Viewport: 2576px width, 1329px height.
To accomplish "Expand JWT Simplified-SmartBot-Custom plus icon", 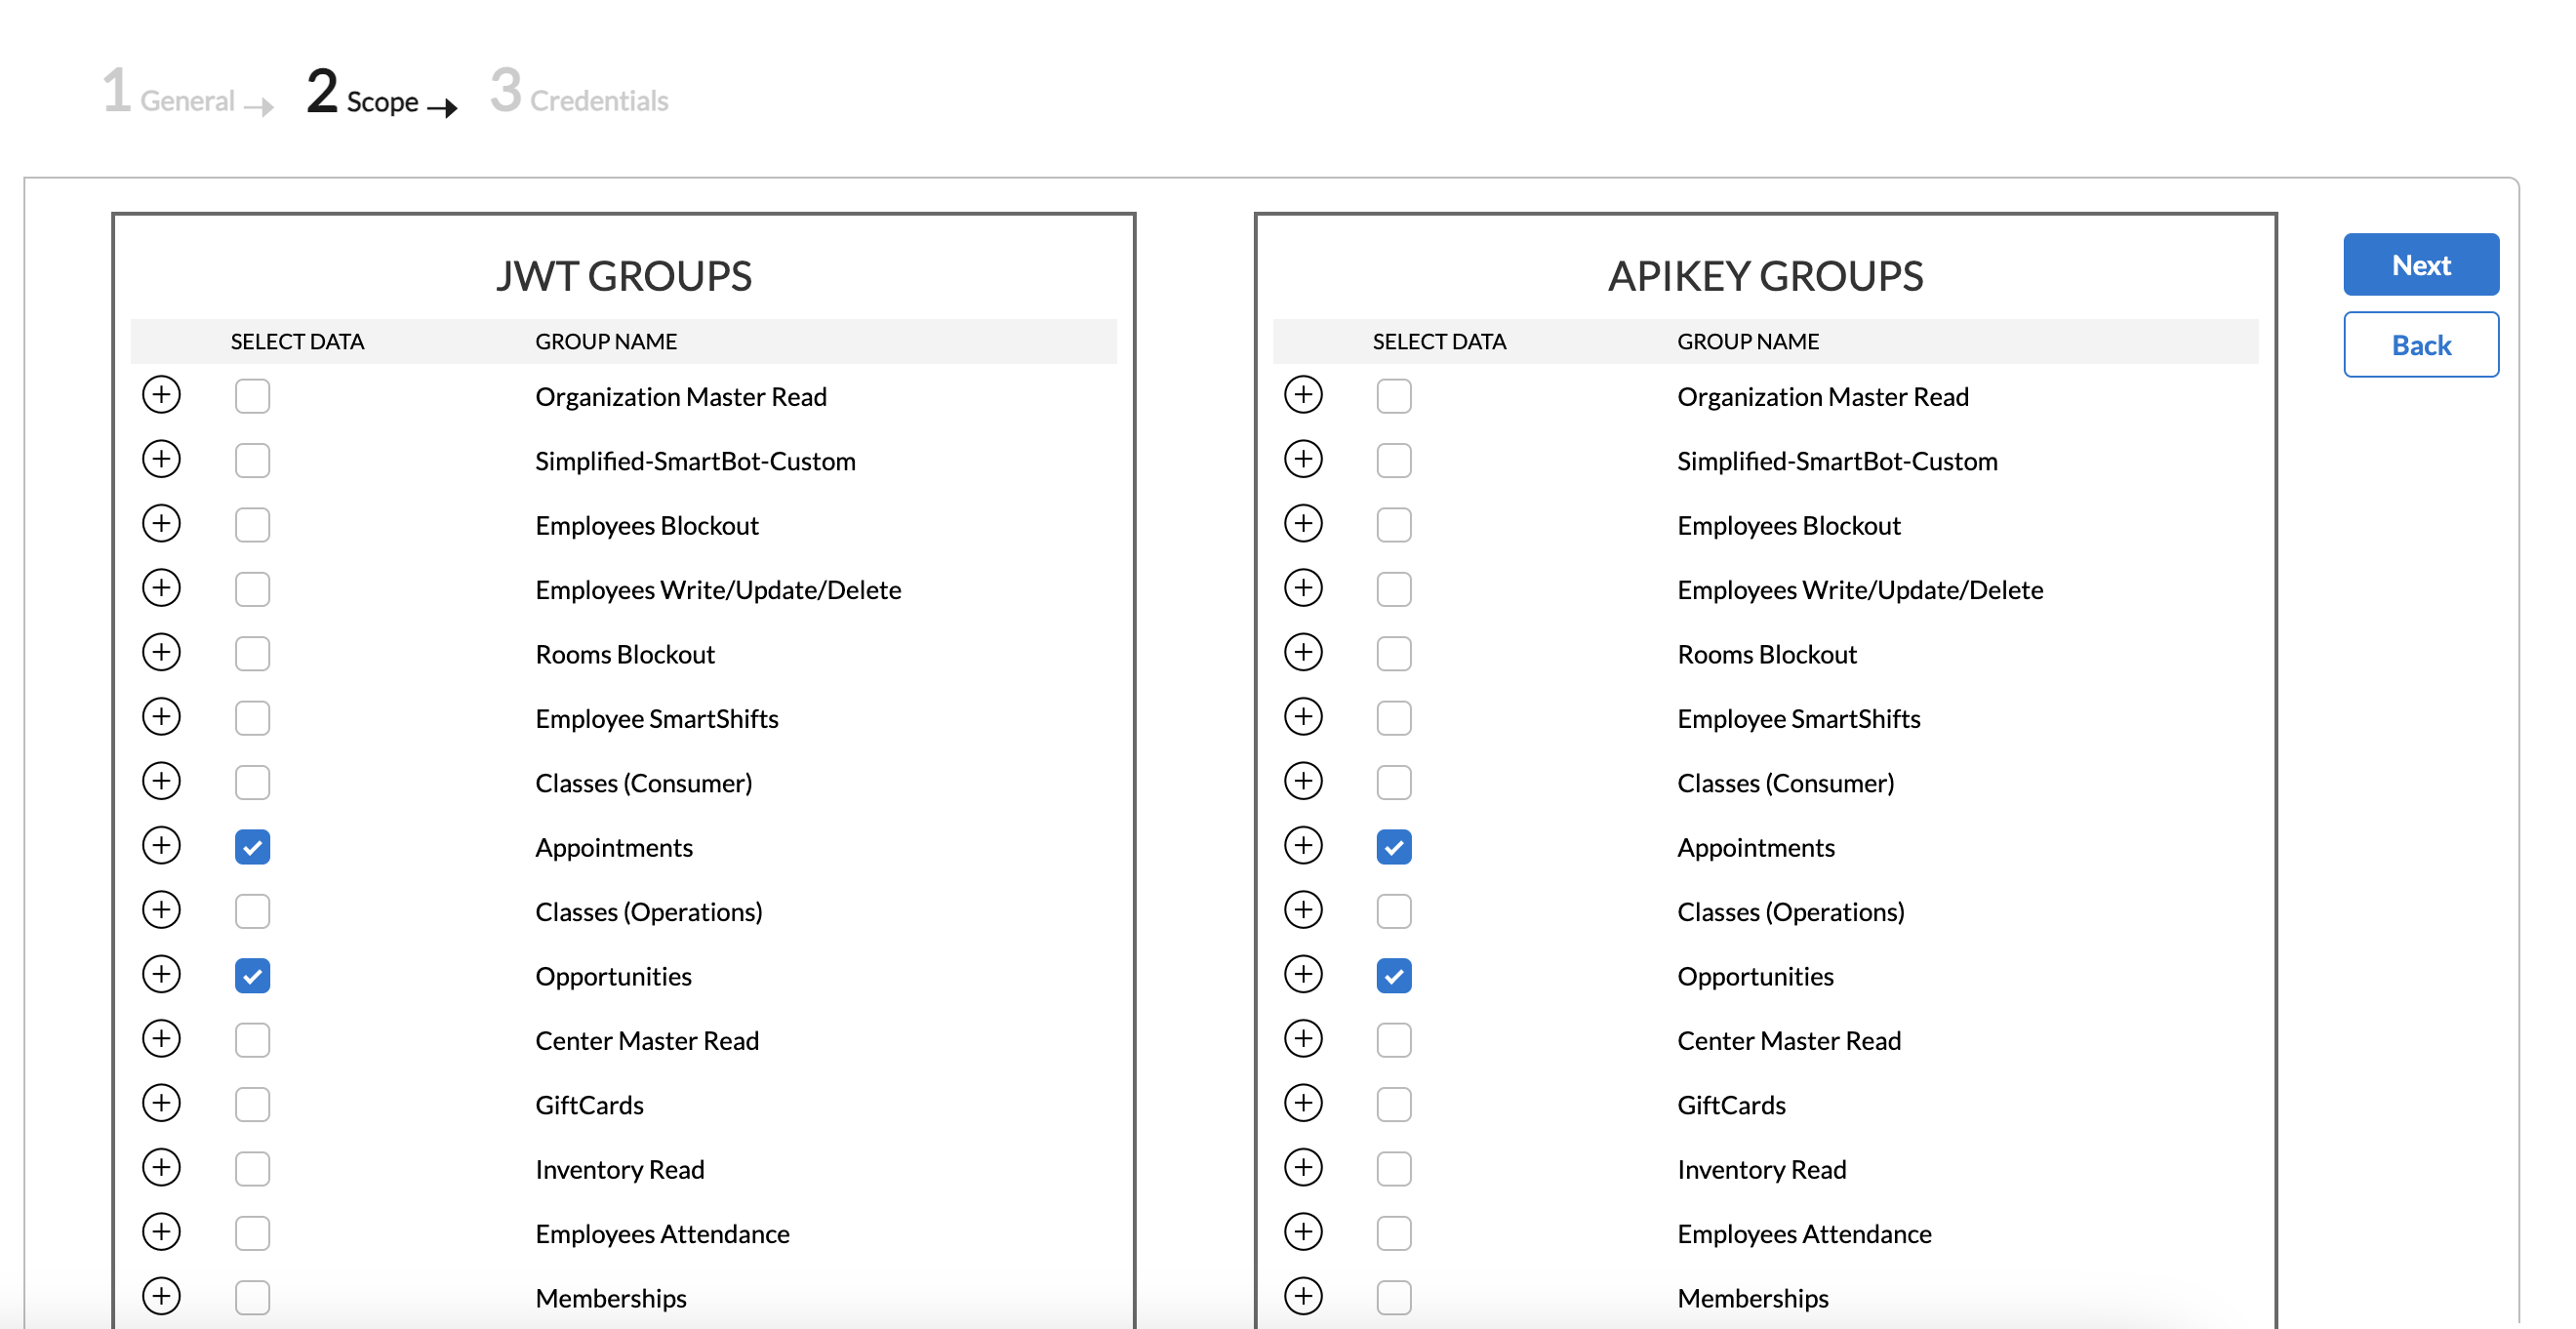I will (161, 459).
